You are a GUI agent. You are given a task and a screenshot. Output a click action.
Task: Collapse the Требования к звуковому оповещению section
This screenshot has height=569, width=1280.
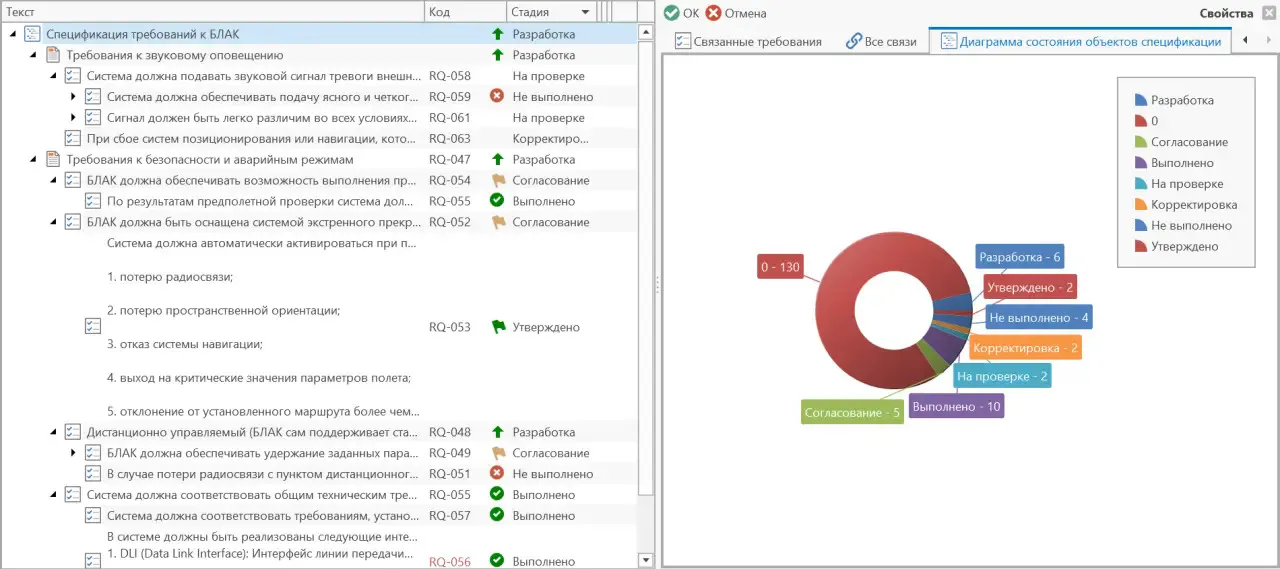(33, 55)
